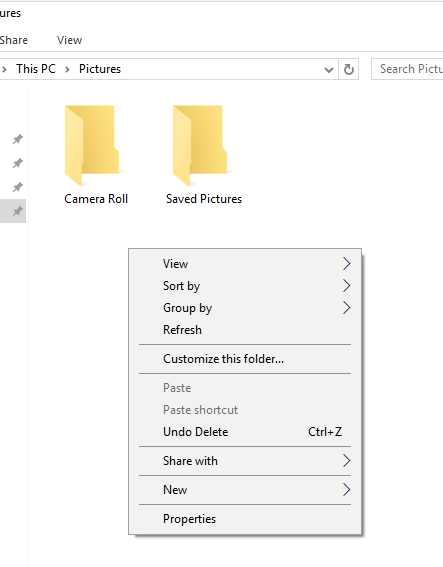
Task: Open Properties from the context menu
Action: pos(245,519)
